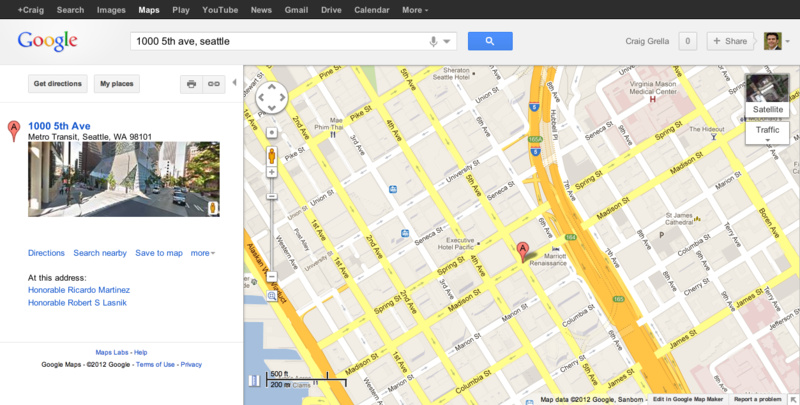This screenshot has width=800, height=405.
Task: Zoom in with the plus button
Action: click(x=272, y=172)
